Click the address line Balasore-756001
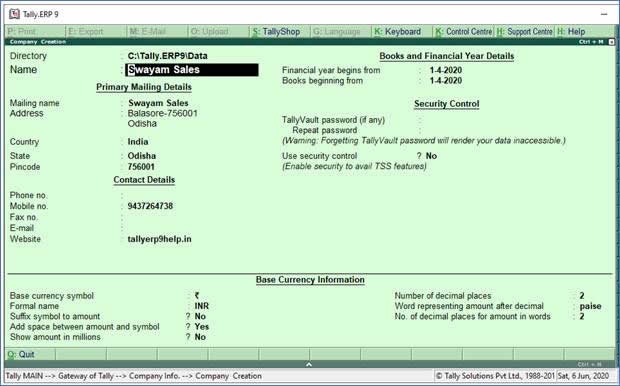 coord(163,113)
